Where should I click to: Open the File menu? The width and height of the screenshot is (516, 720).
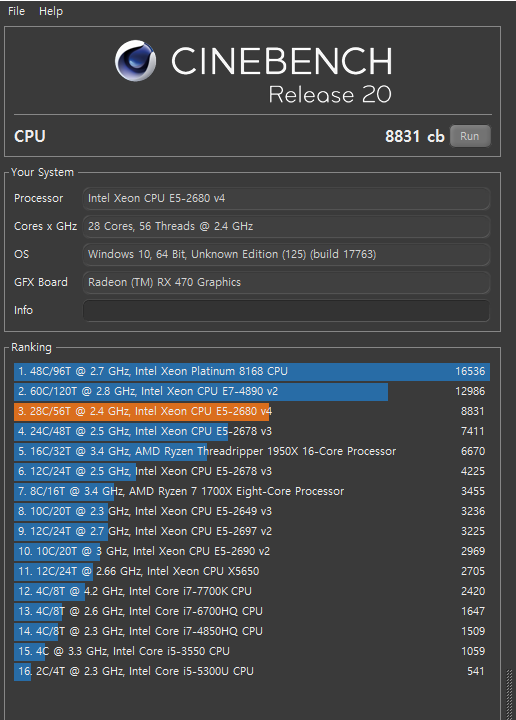point(17,11)
